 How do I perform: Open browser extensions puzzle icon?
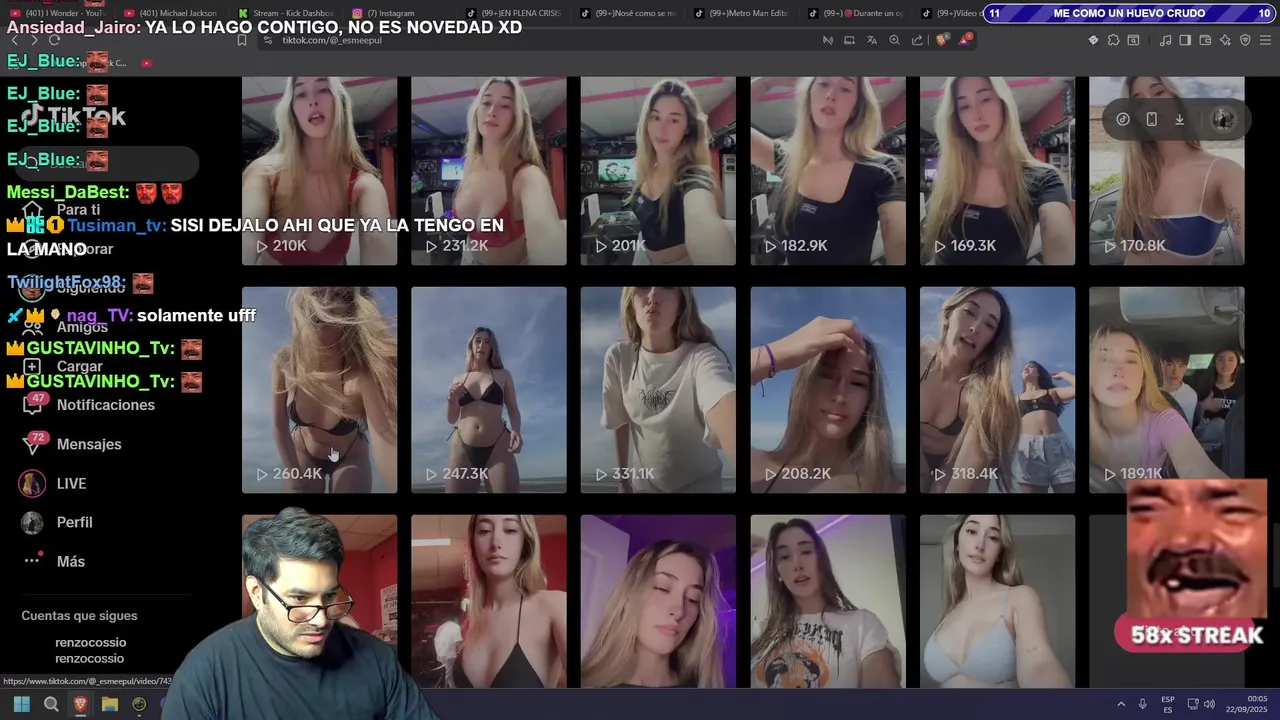[x=1113, y=40]
